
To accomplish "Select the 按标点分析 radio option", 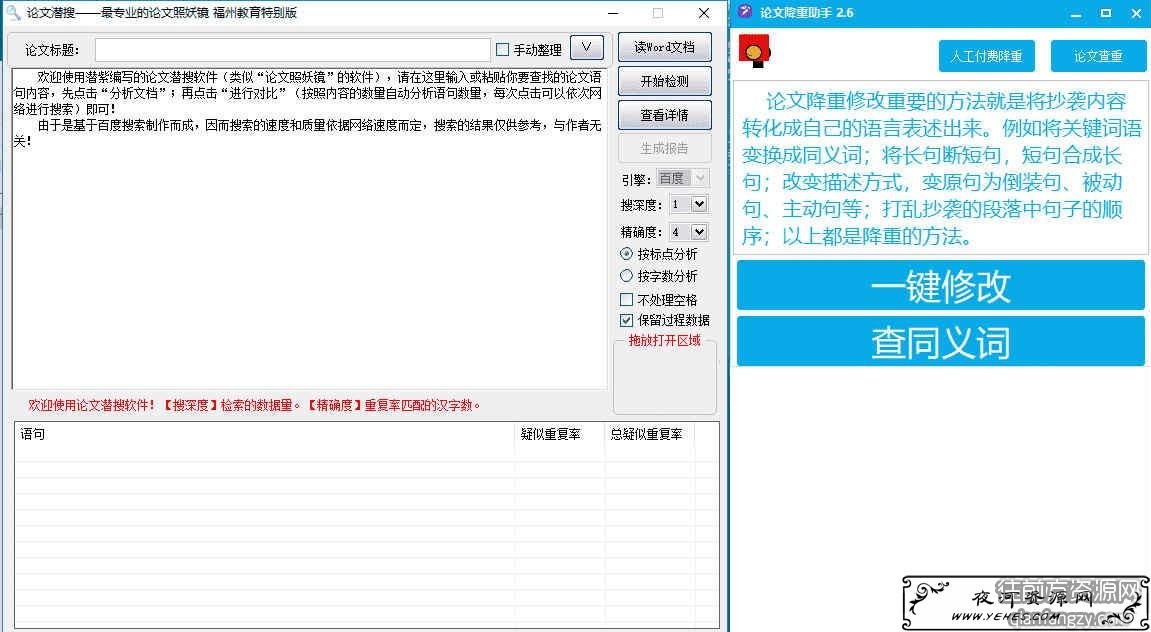I will point(626,254).
